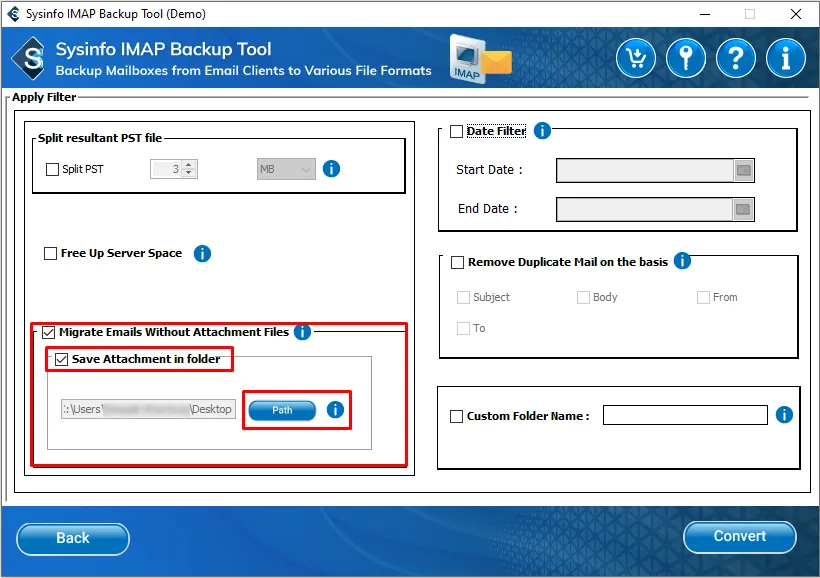Show info for Date Filter
The width and height of the screenshot is (820, 578).
[542, 130]
